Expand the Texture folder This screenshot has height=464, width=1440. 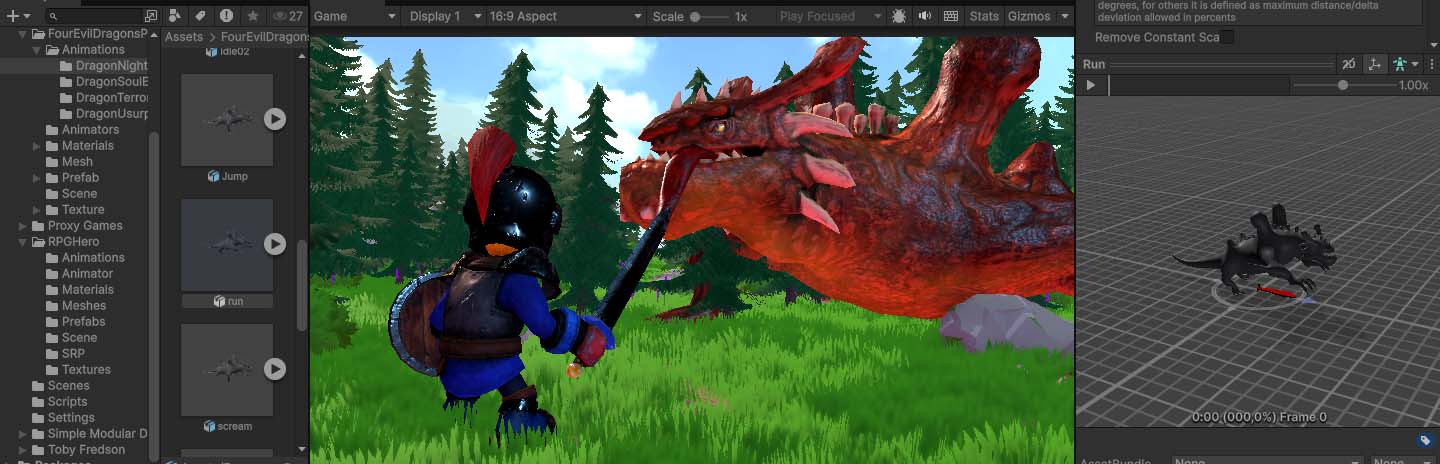pyautogui.click(x=37, y=209)
